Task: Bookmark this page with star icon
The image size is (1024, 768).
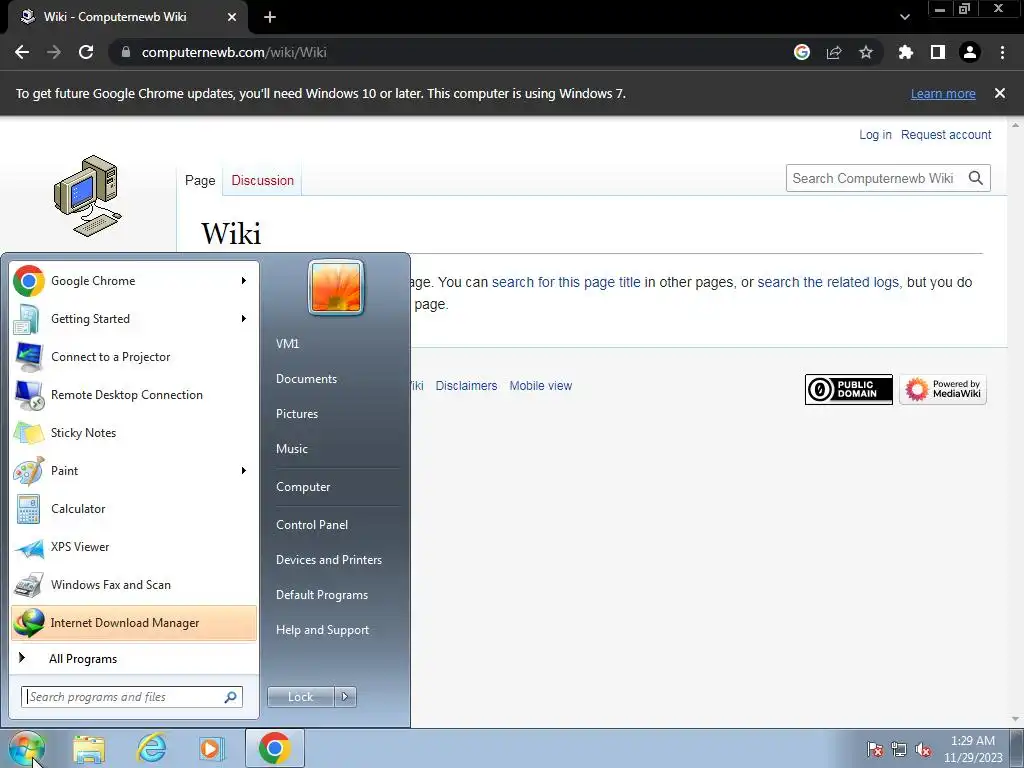Action: 866,52
